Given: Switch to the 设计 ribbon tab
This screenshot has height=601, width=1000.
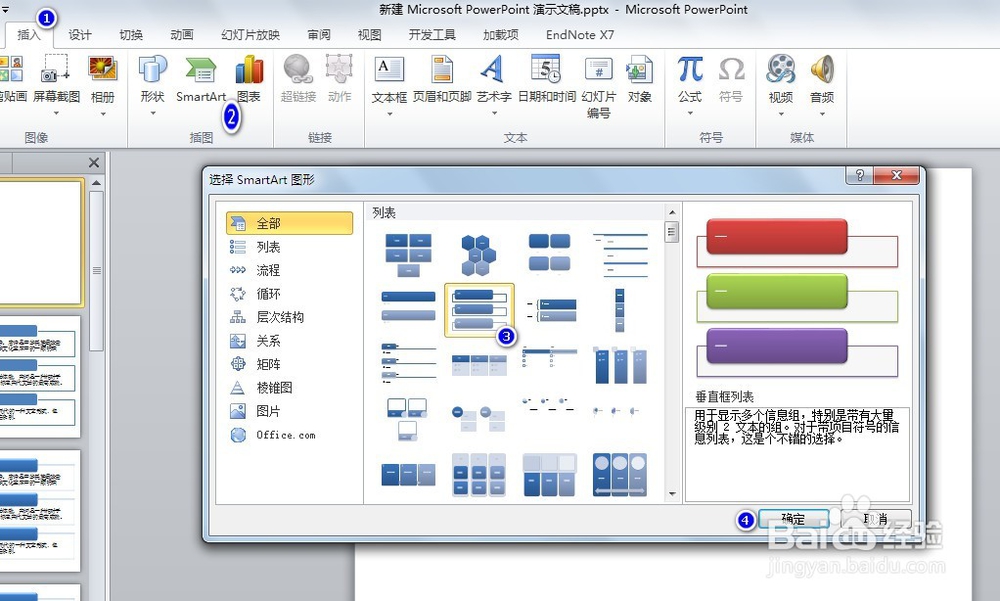Looking at the screenshot, I should click(x=80, y=35).
